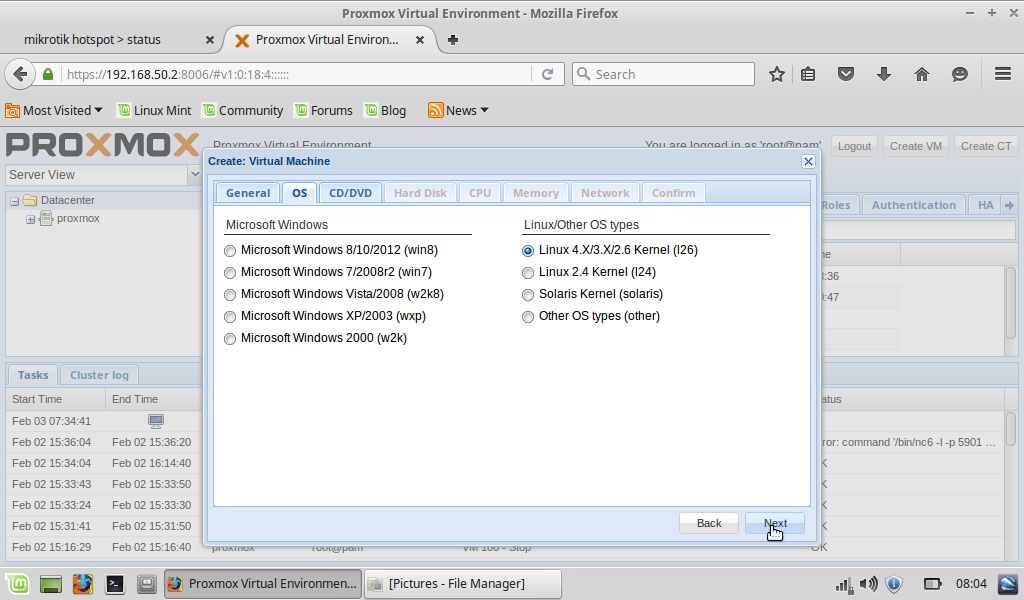This screenshot has height=600, width=1024.
Task: Close the mikrotik hotspot tab
Action: coord(210,40)
